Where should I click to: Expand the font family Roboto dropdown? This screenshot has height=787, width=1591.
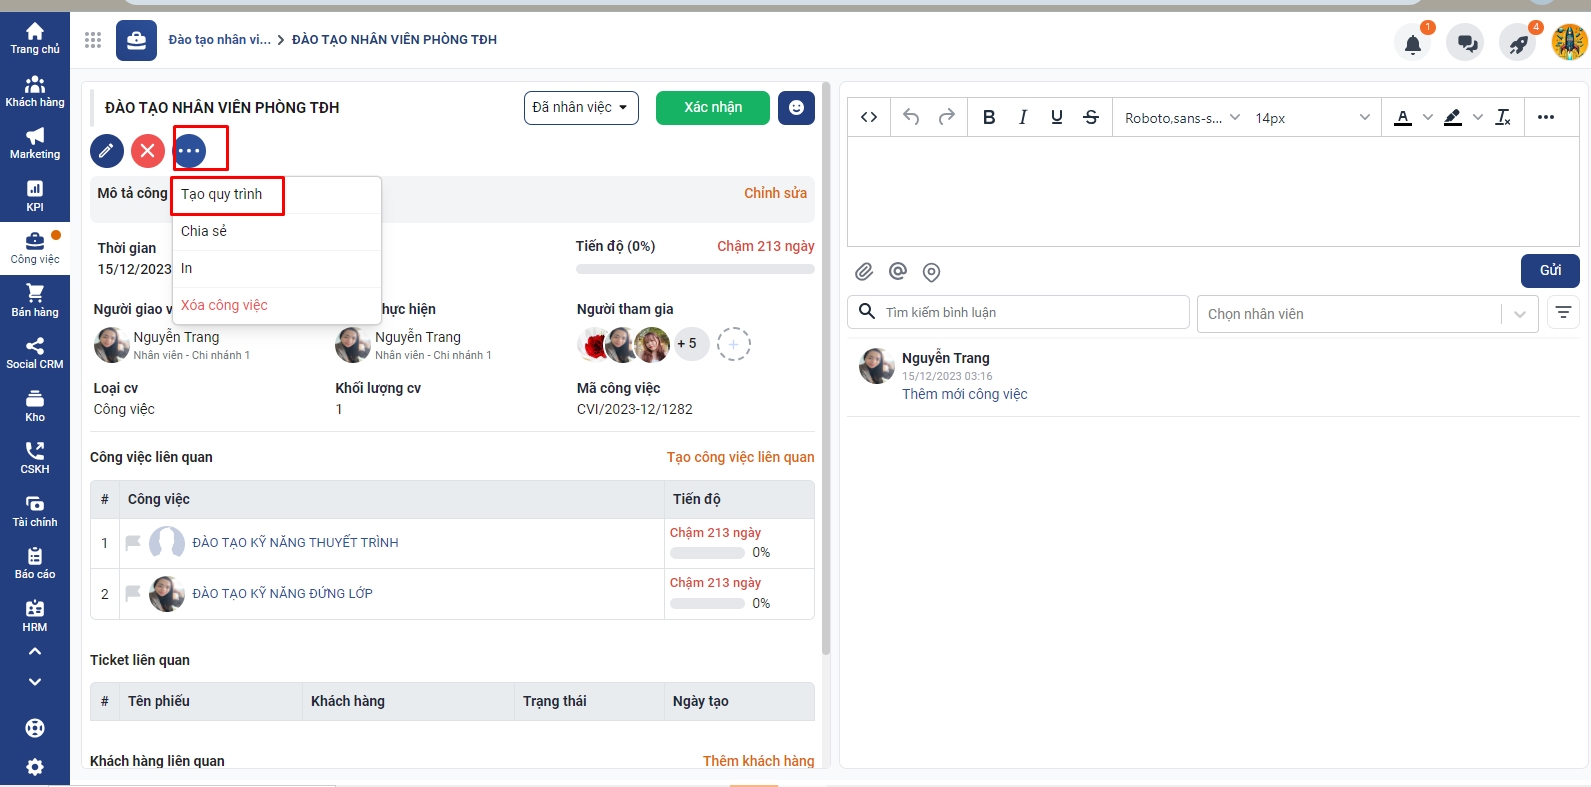1181,118
